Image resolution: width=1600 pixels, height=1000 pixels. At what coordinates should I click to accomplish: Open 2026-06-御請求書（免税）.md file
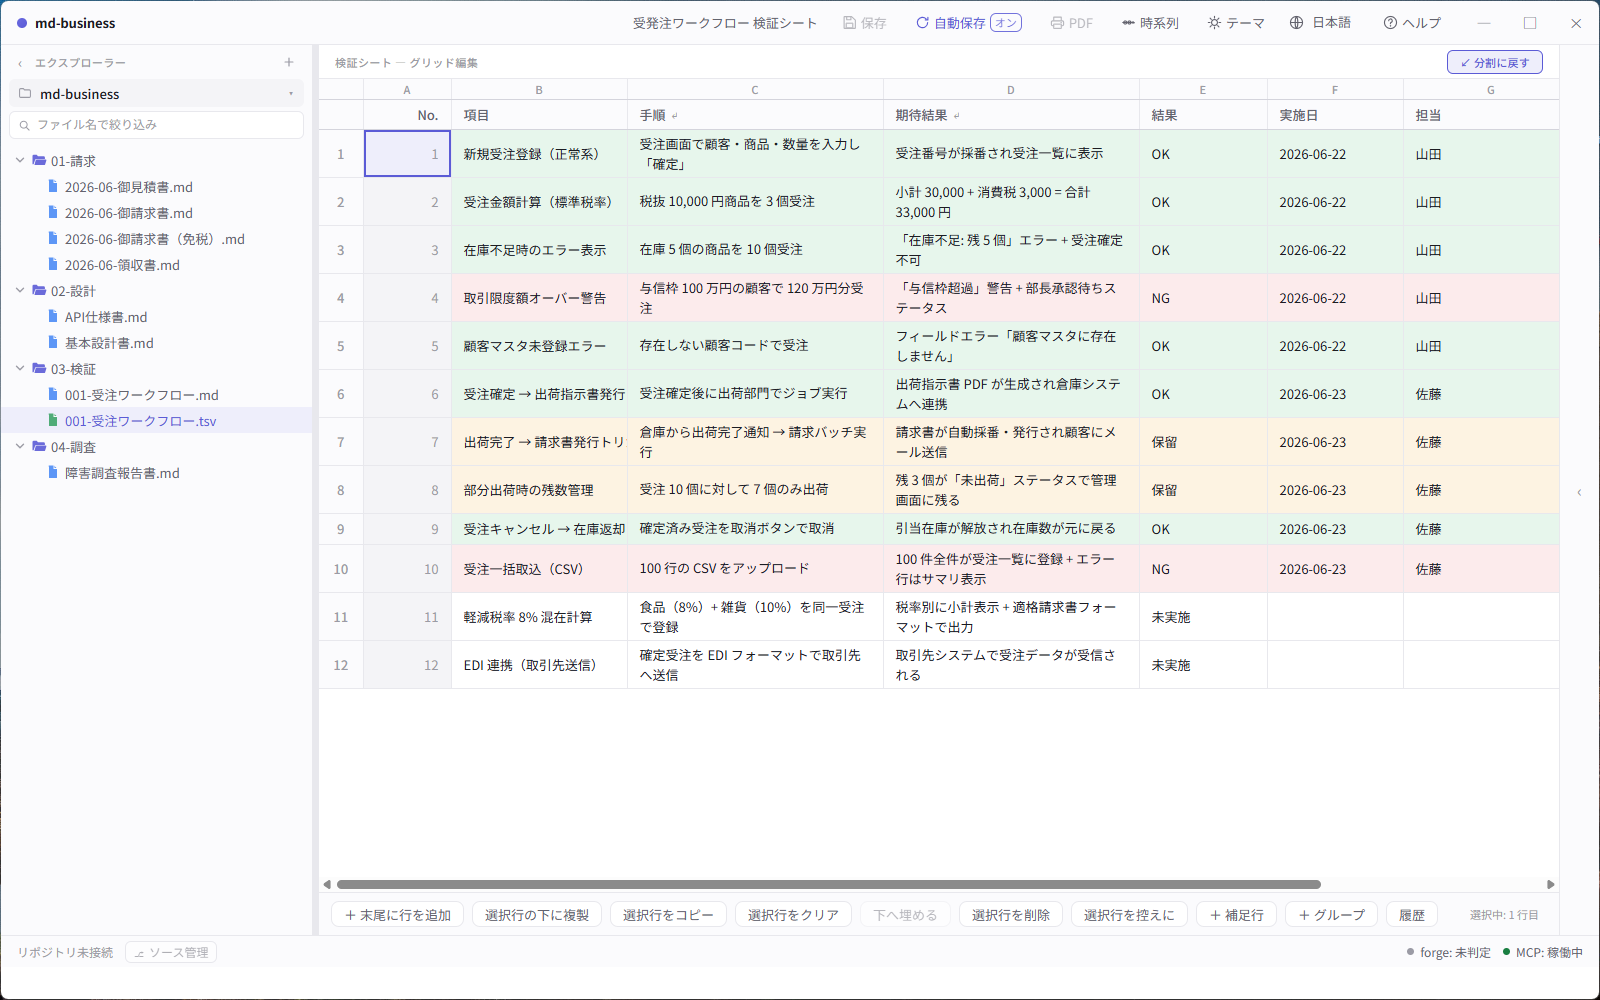point(154,239)
